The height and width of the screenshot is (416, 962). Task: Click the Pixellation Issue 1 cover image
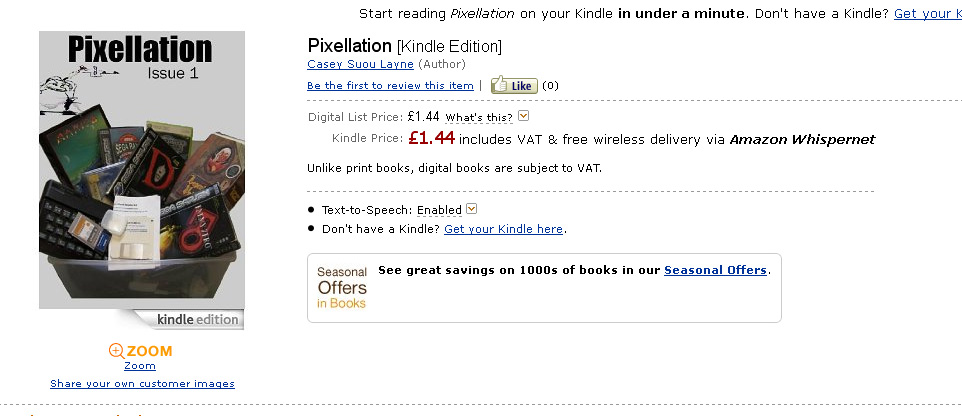141,170
